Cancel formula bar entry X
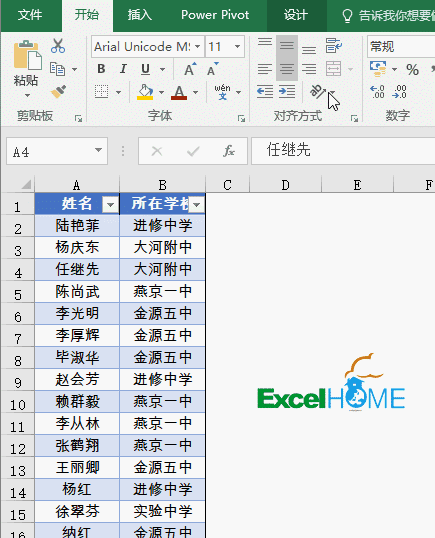The image size is (435, 538). [157, 151]
